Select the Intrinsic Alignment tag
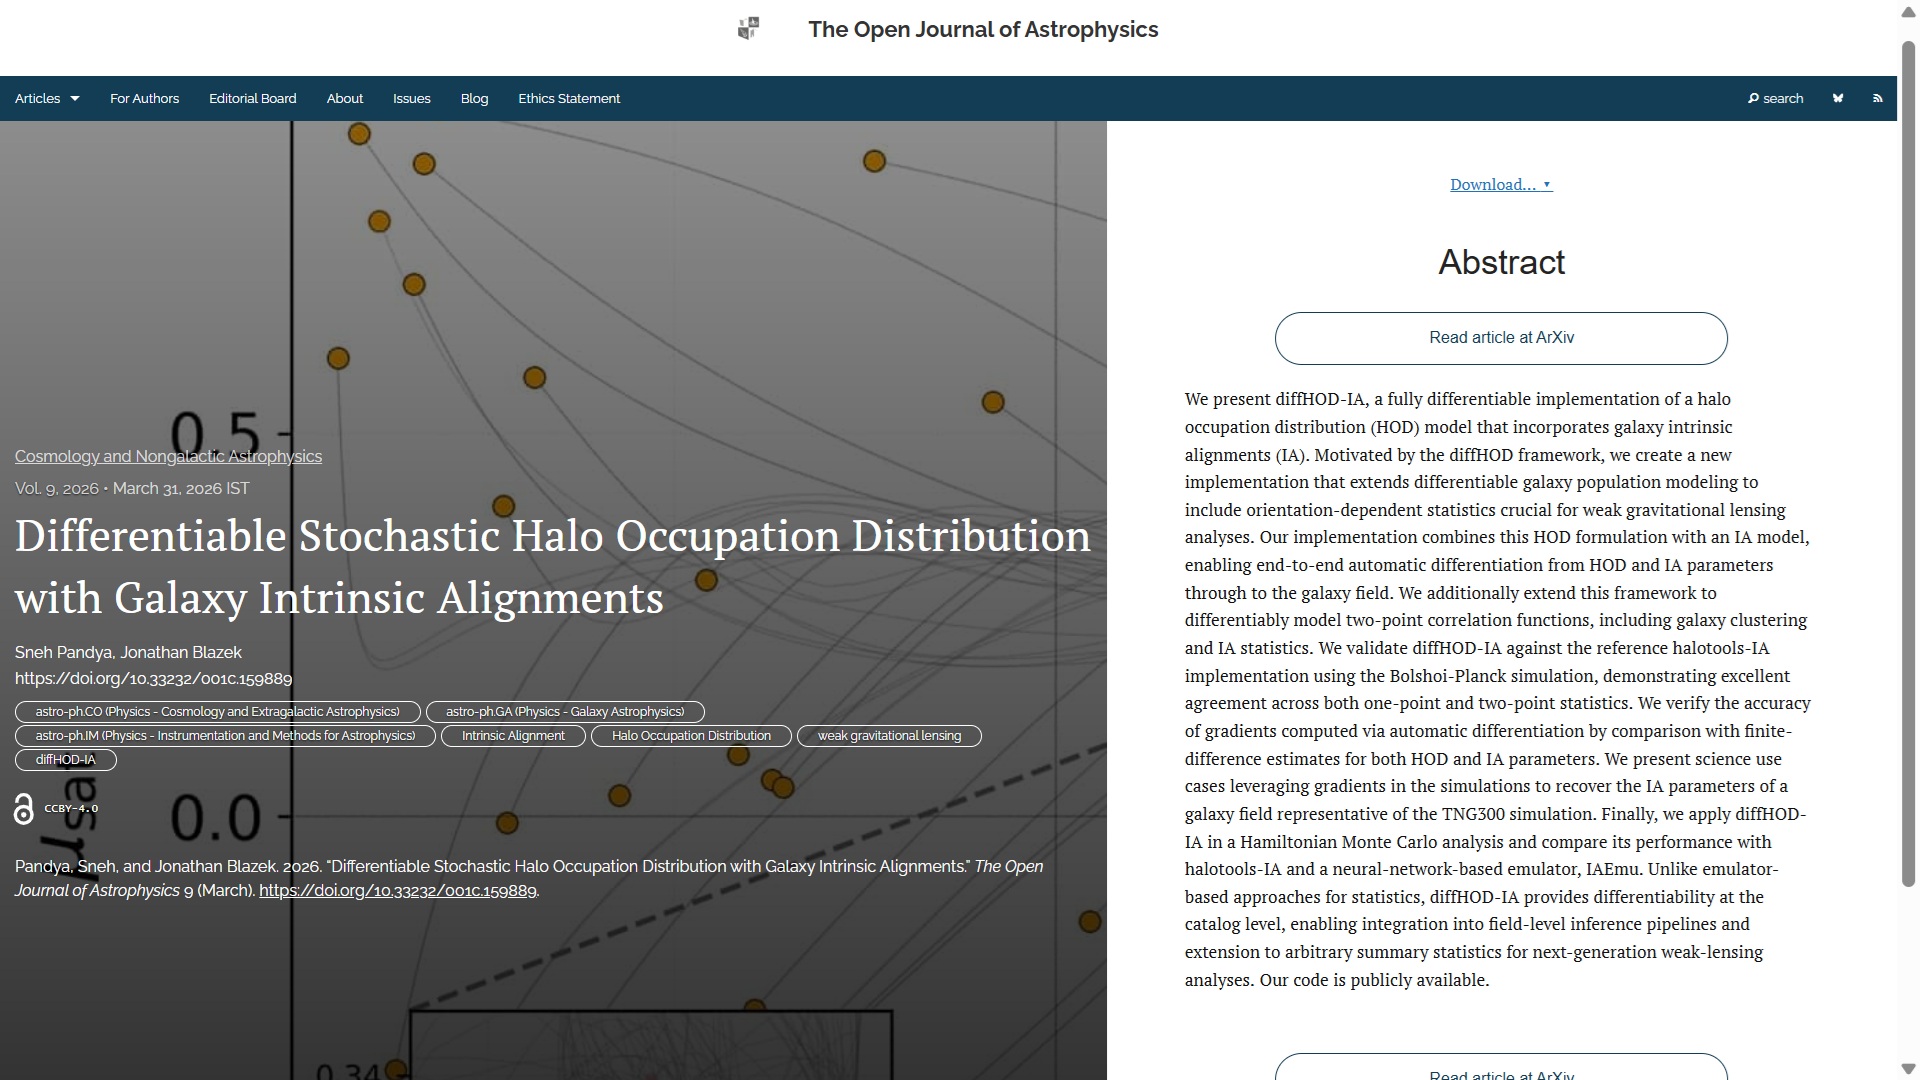This screenshot has width=1920, height=1080. (513, 736)
